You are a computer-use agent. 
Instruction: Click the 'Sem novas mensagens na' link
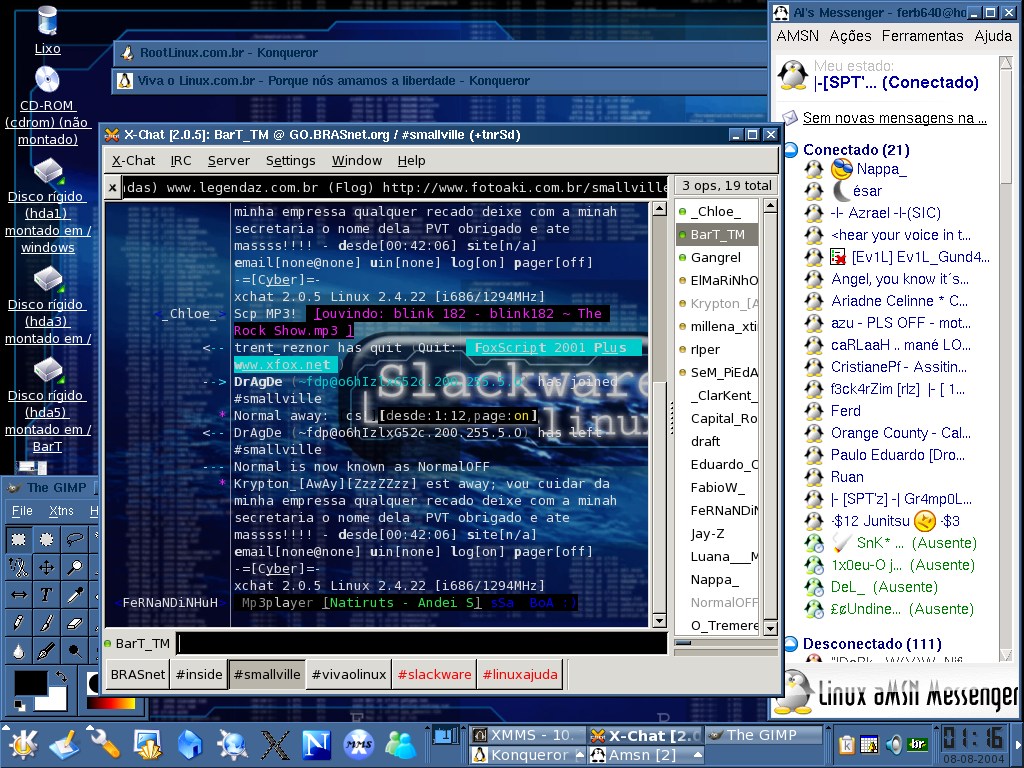click(894, 118)
